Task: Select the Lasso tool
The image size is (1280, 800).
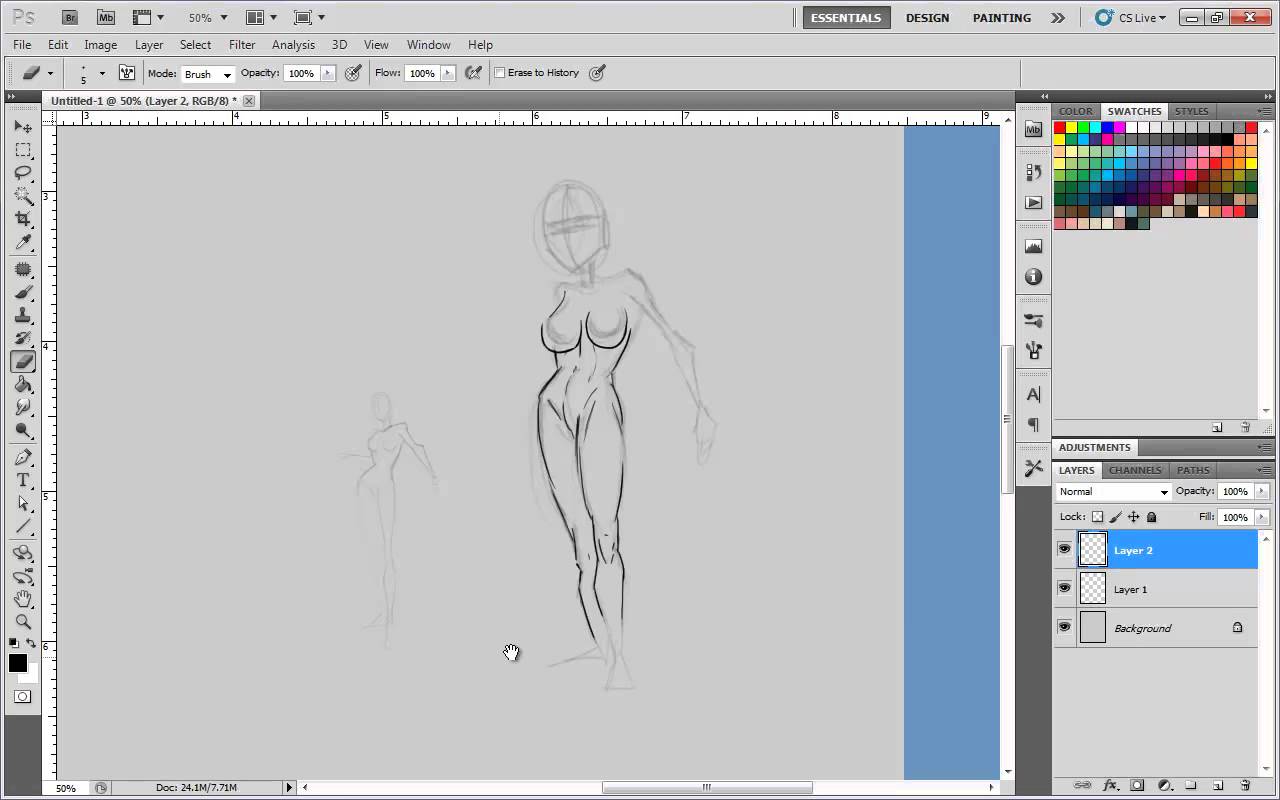Action: click(x=23, y=173)
